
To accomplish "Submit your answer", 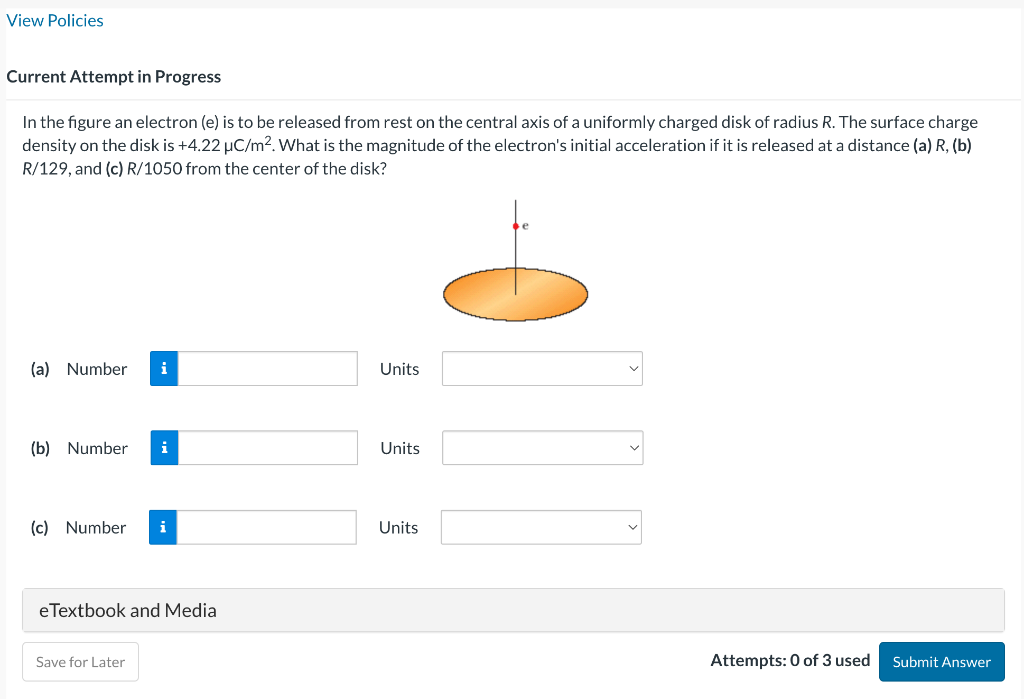I will click(941, 661).
